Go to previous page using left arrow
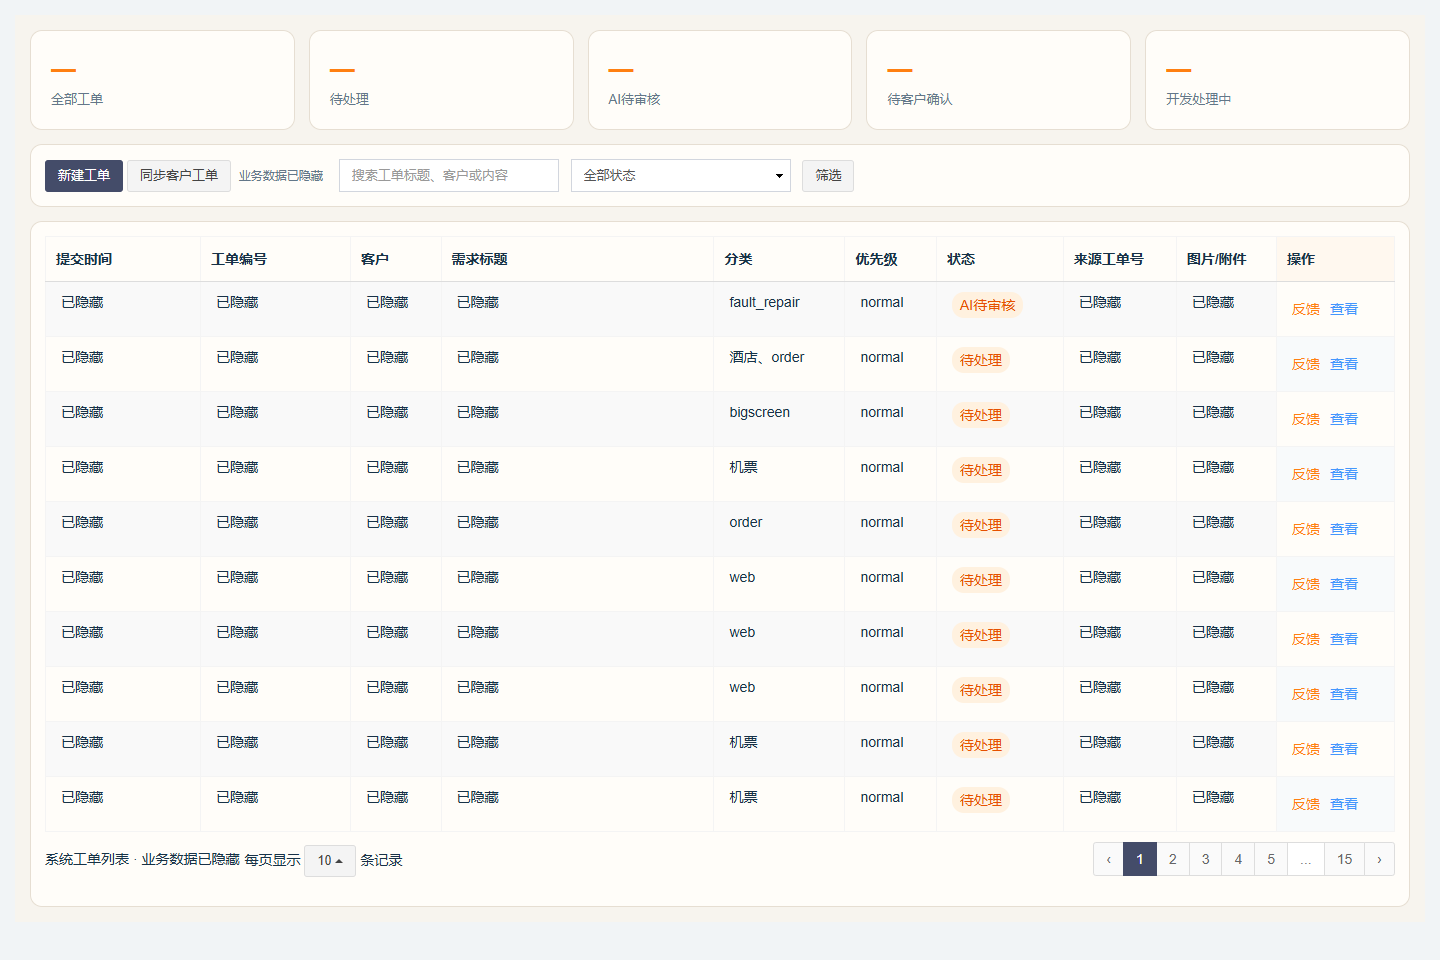Screen dimensions: 1440x960 tap(1108, 859)
